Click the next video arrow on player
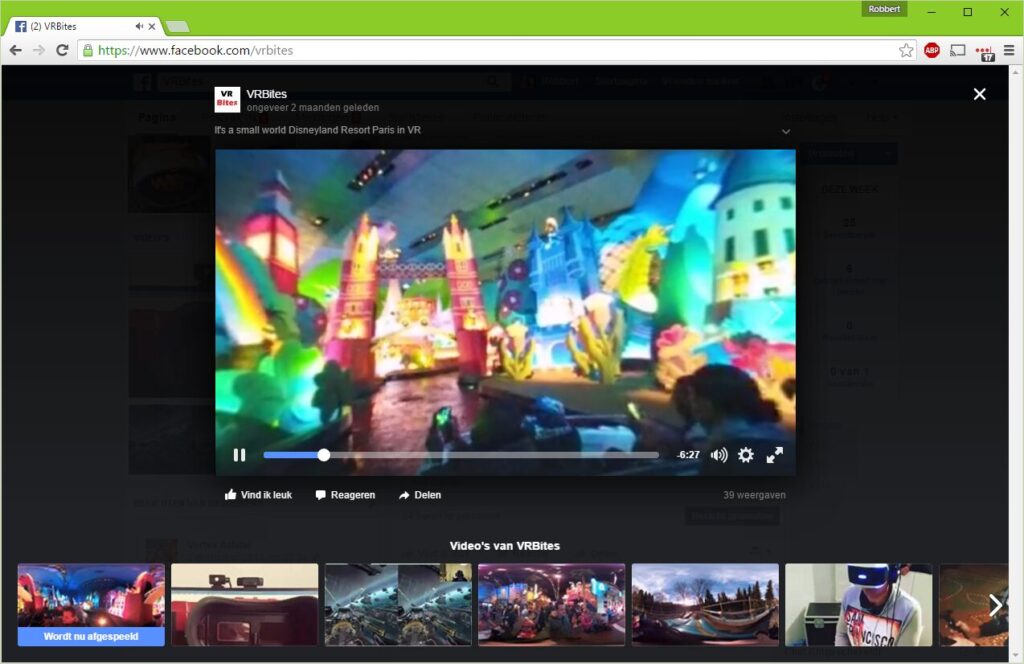Viewport: 1024px width, 664px height. tap(776, 313)
